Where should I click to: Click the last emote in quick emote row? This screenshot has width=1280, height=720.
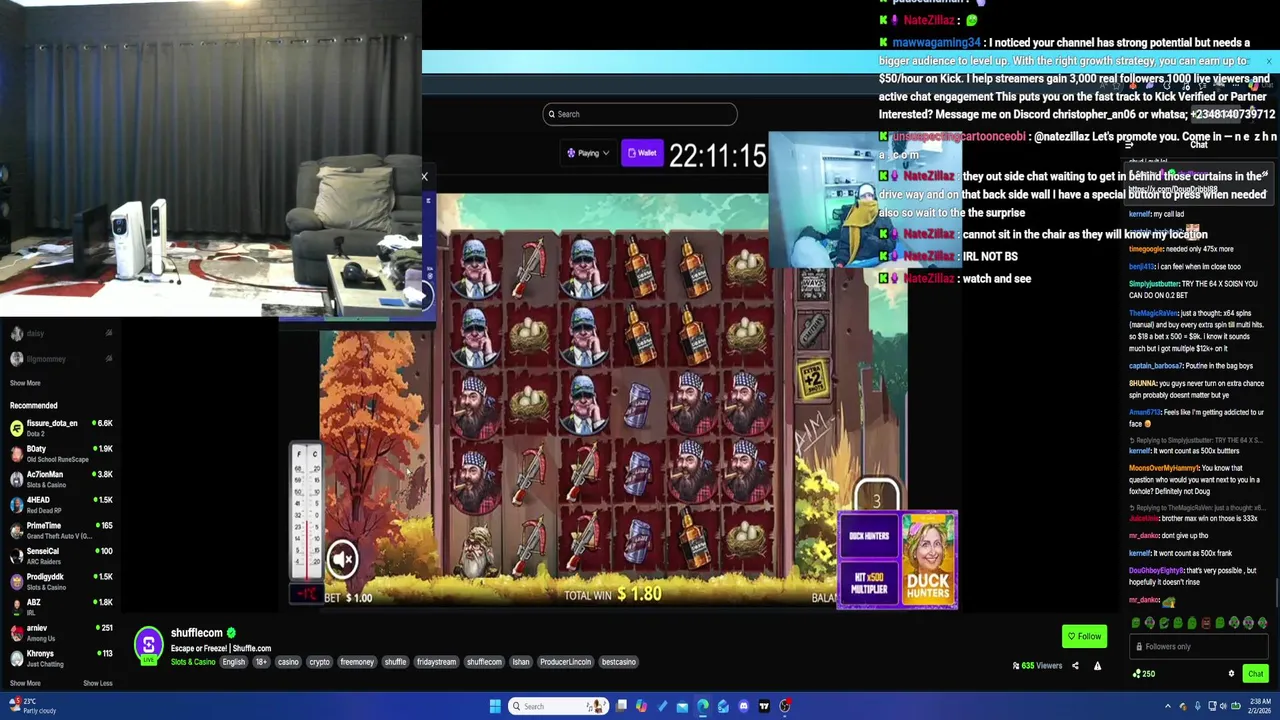click(x=1262, y=623)
